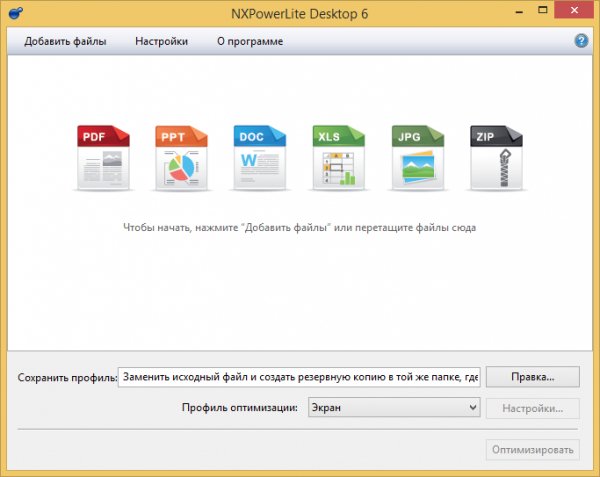Click the PDF file type icon
This screenshot has height=477, width=600.
pos(103,158)
